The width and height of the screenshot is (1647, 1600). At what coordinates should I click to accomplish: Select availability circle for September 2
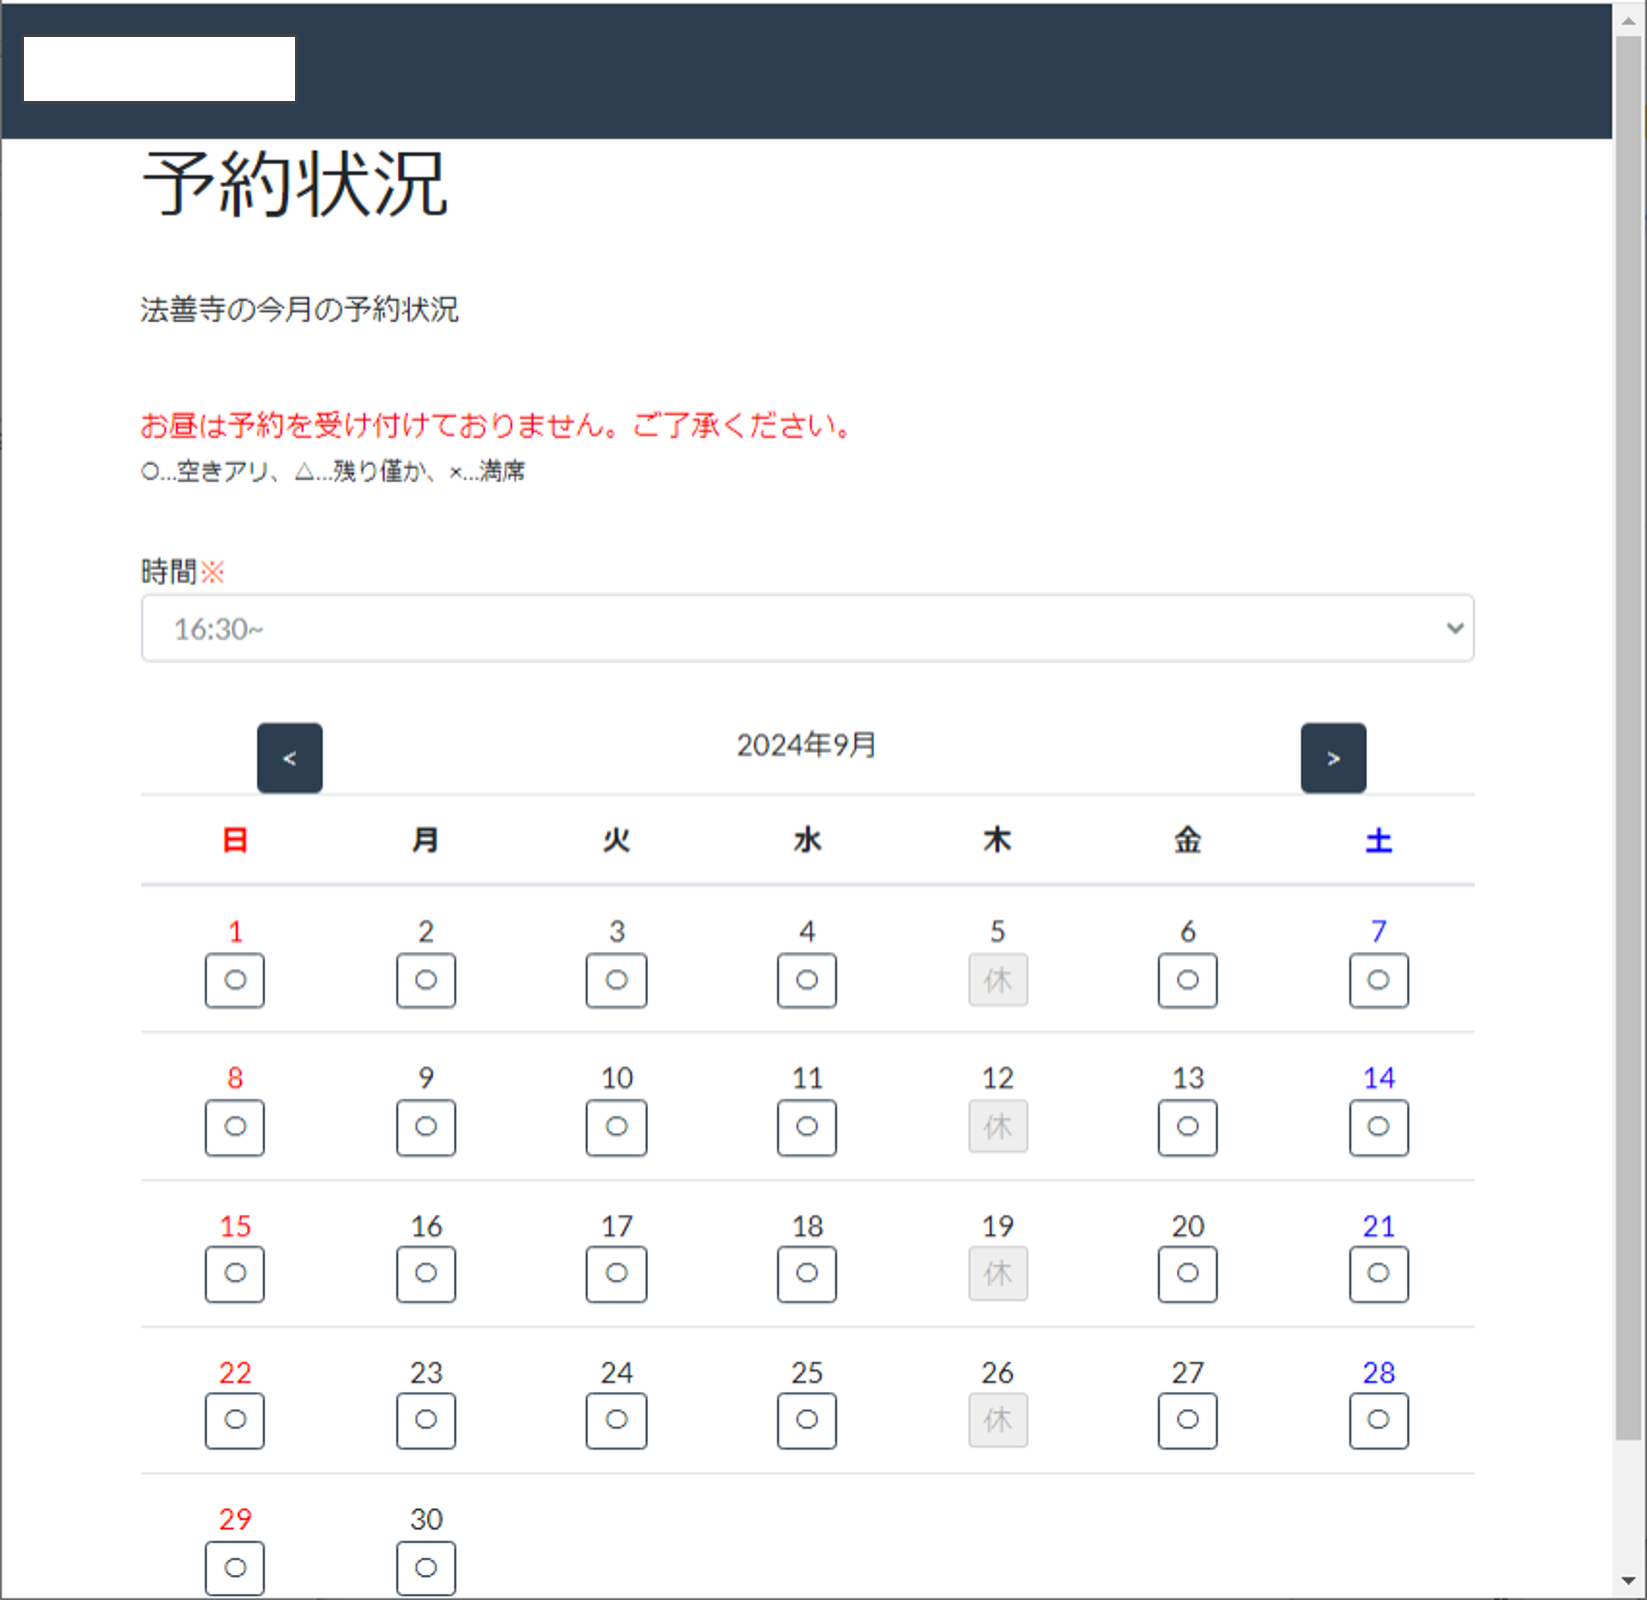pos(426,980)
